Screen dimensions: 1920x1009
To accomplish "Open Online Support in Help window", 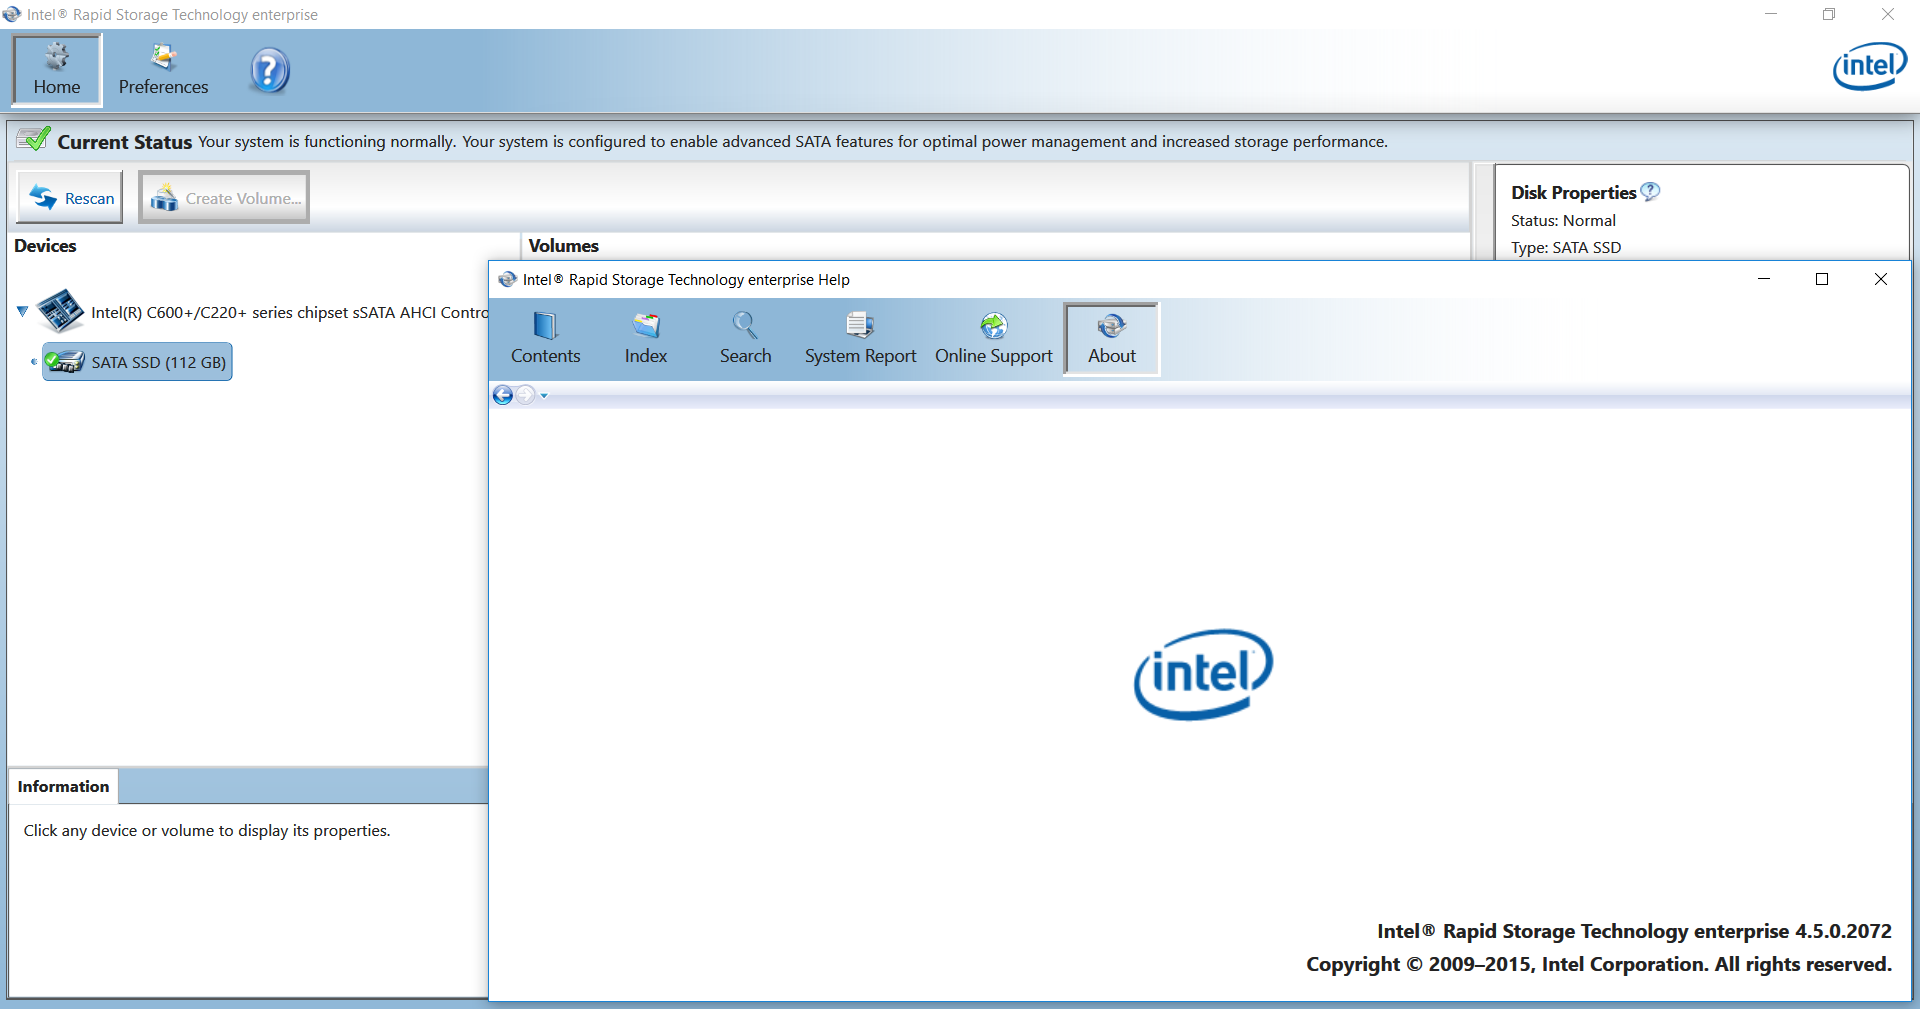I will (994, 339).
